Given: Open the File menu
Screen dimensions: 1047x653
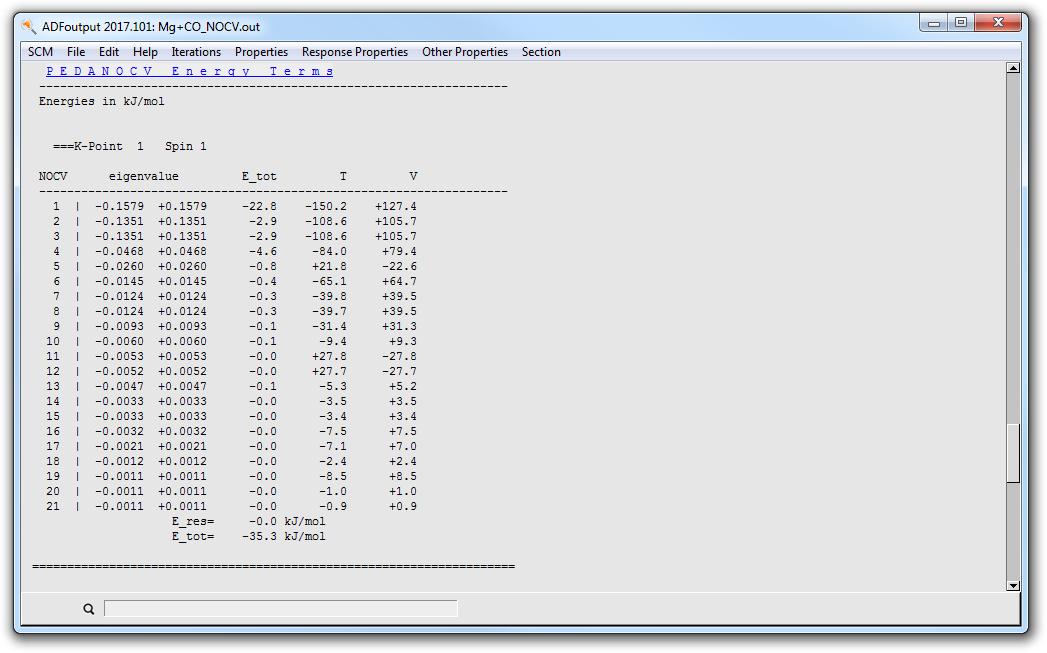Looking at the screenshot, I should 76,52.
